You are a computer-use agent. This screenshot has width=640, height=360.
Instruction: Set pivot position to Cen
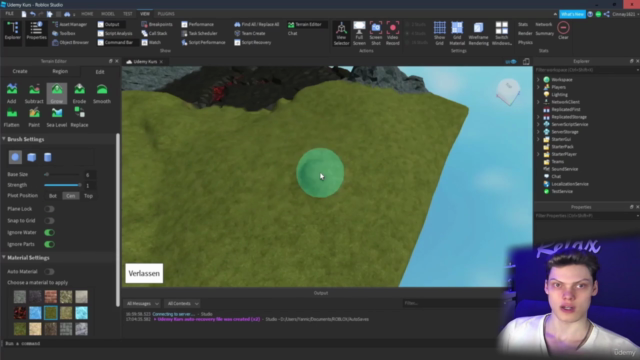(71, 196)
